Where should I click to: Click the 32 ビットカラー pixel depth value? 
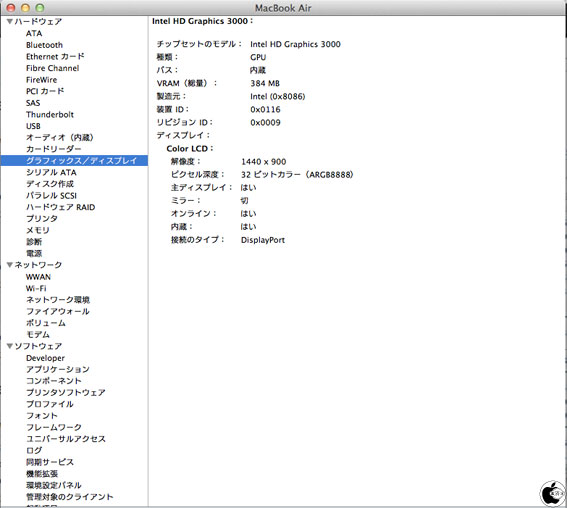coord(297,175)
